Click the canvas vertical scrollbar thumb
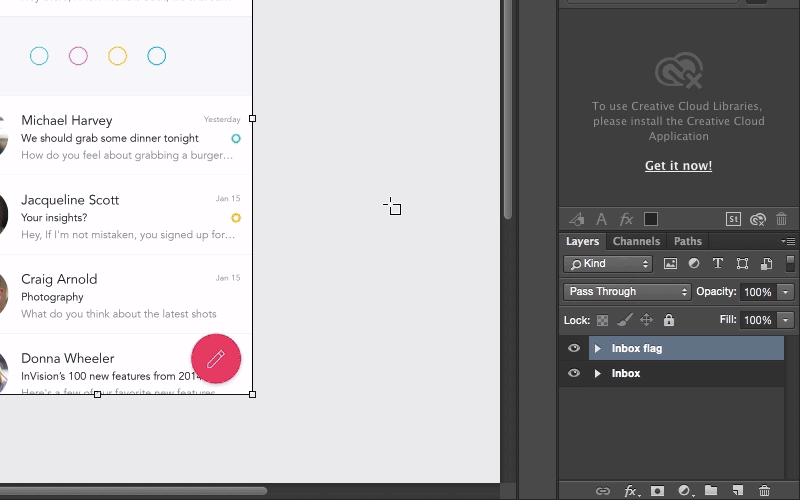Viewport: 800px width, 500px height. click(508, 110)
